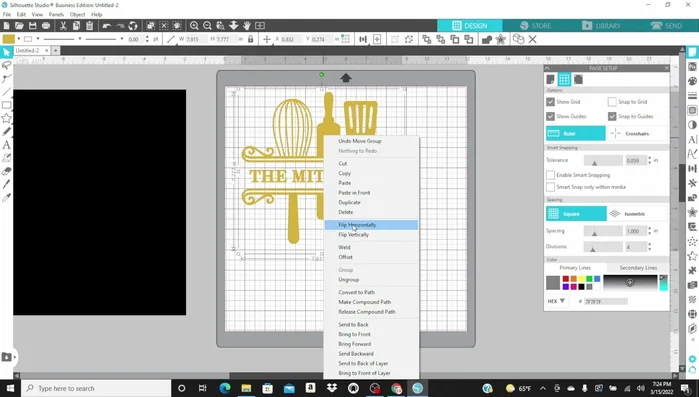Image resolution: width=699 pixels, height=397 pixels.
Task: Pick the red swatch in grid color
Action: tap(565, 279)
